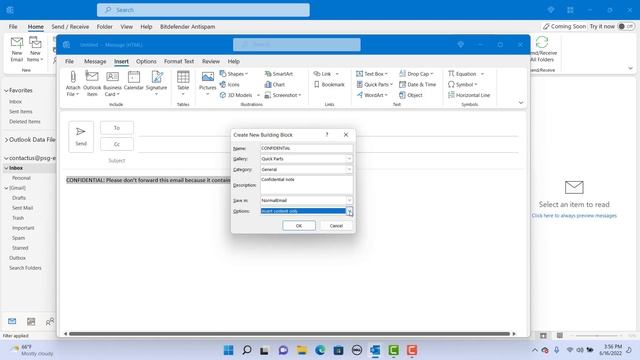This screenshot has width=640, height=360.
Task: Click the taskbar search icon
Action: coord(247,350)
